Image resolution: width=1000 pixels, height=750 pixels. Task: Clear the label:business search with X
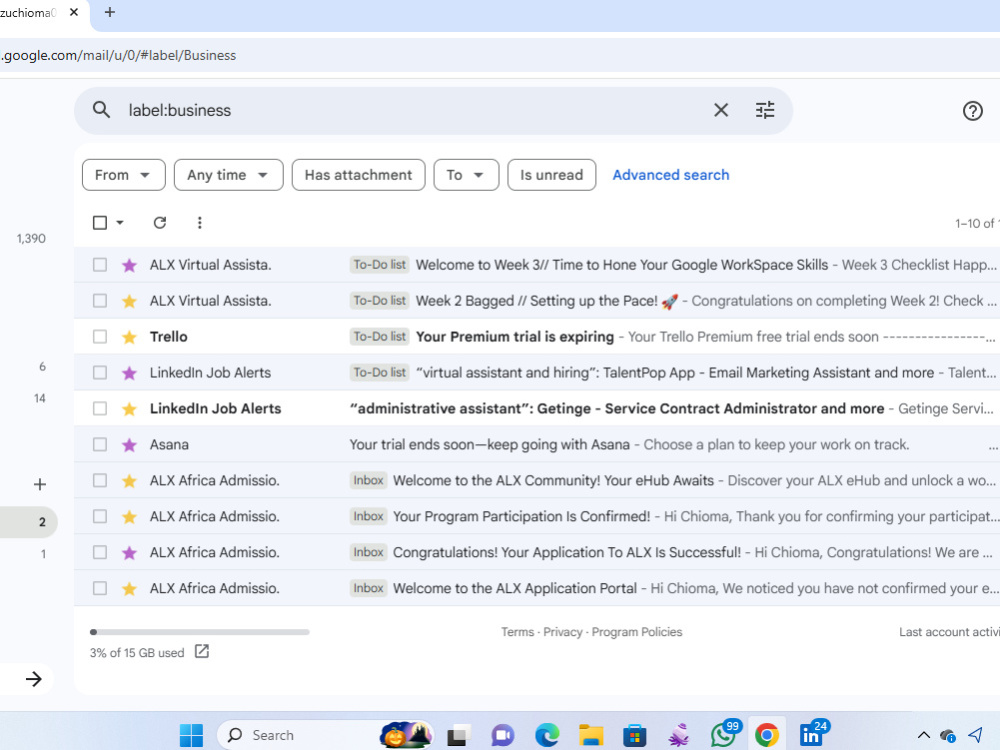pyautogui.click(x=721, y=110)
